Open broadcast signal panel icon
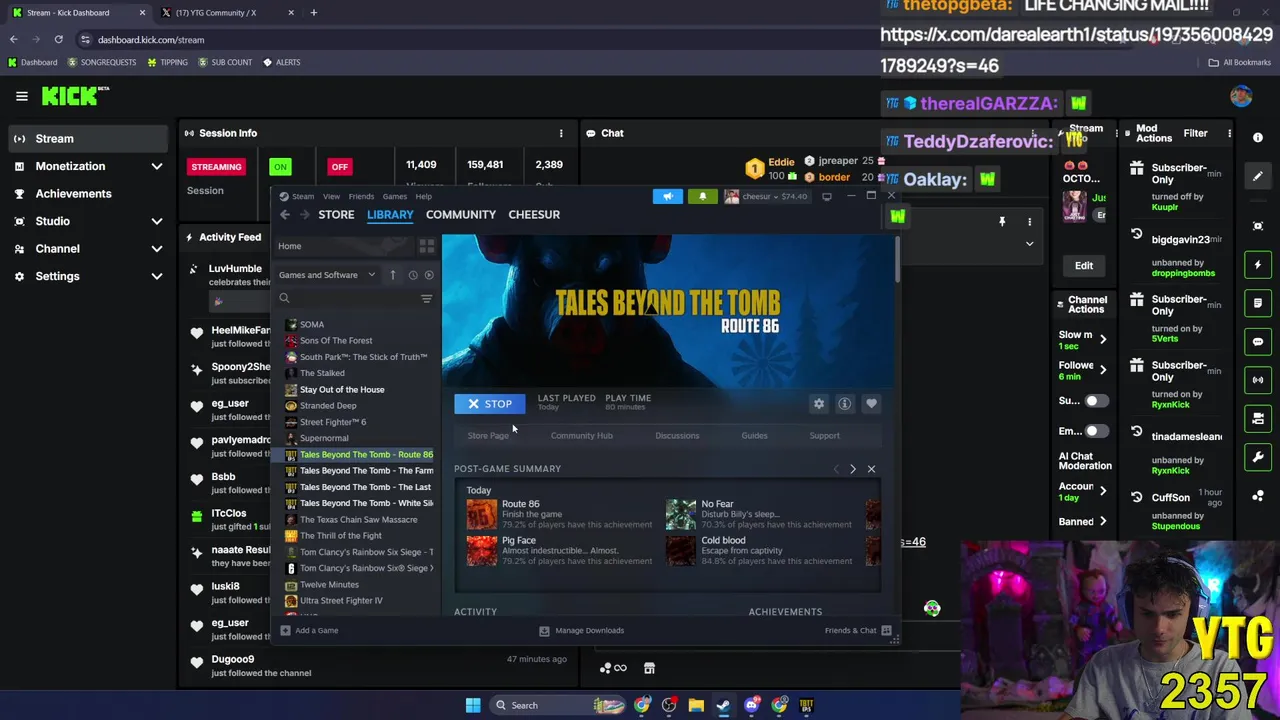1280x720 pixels. pos(1258,380)
